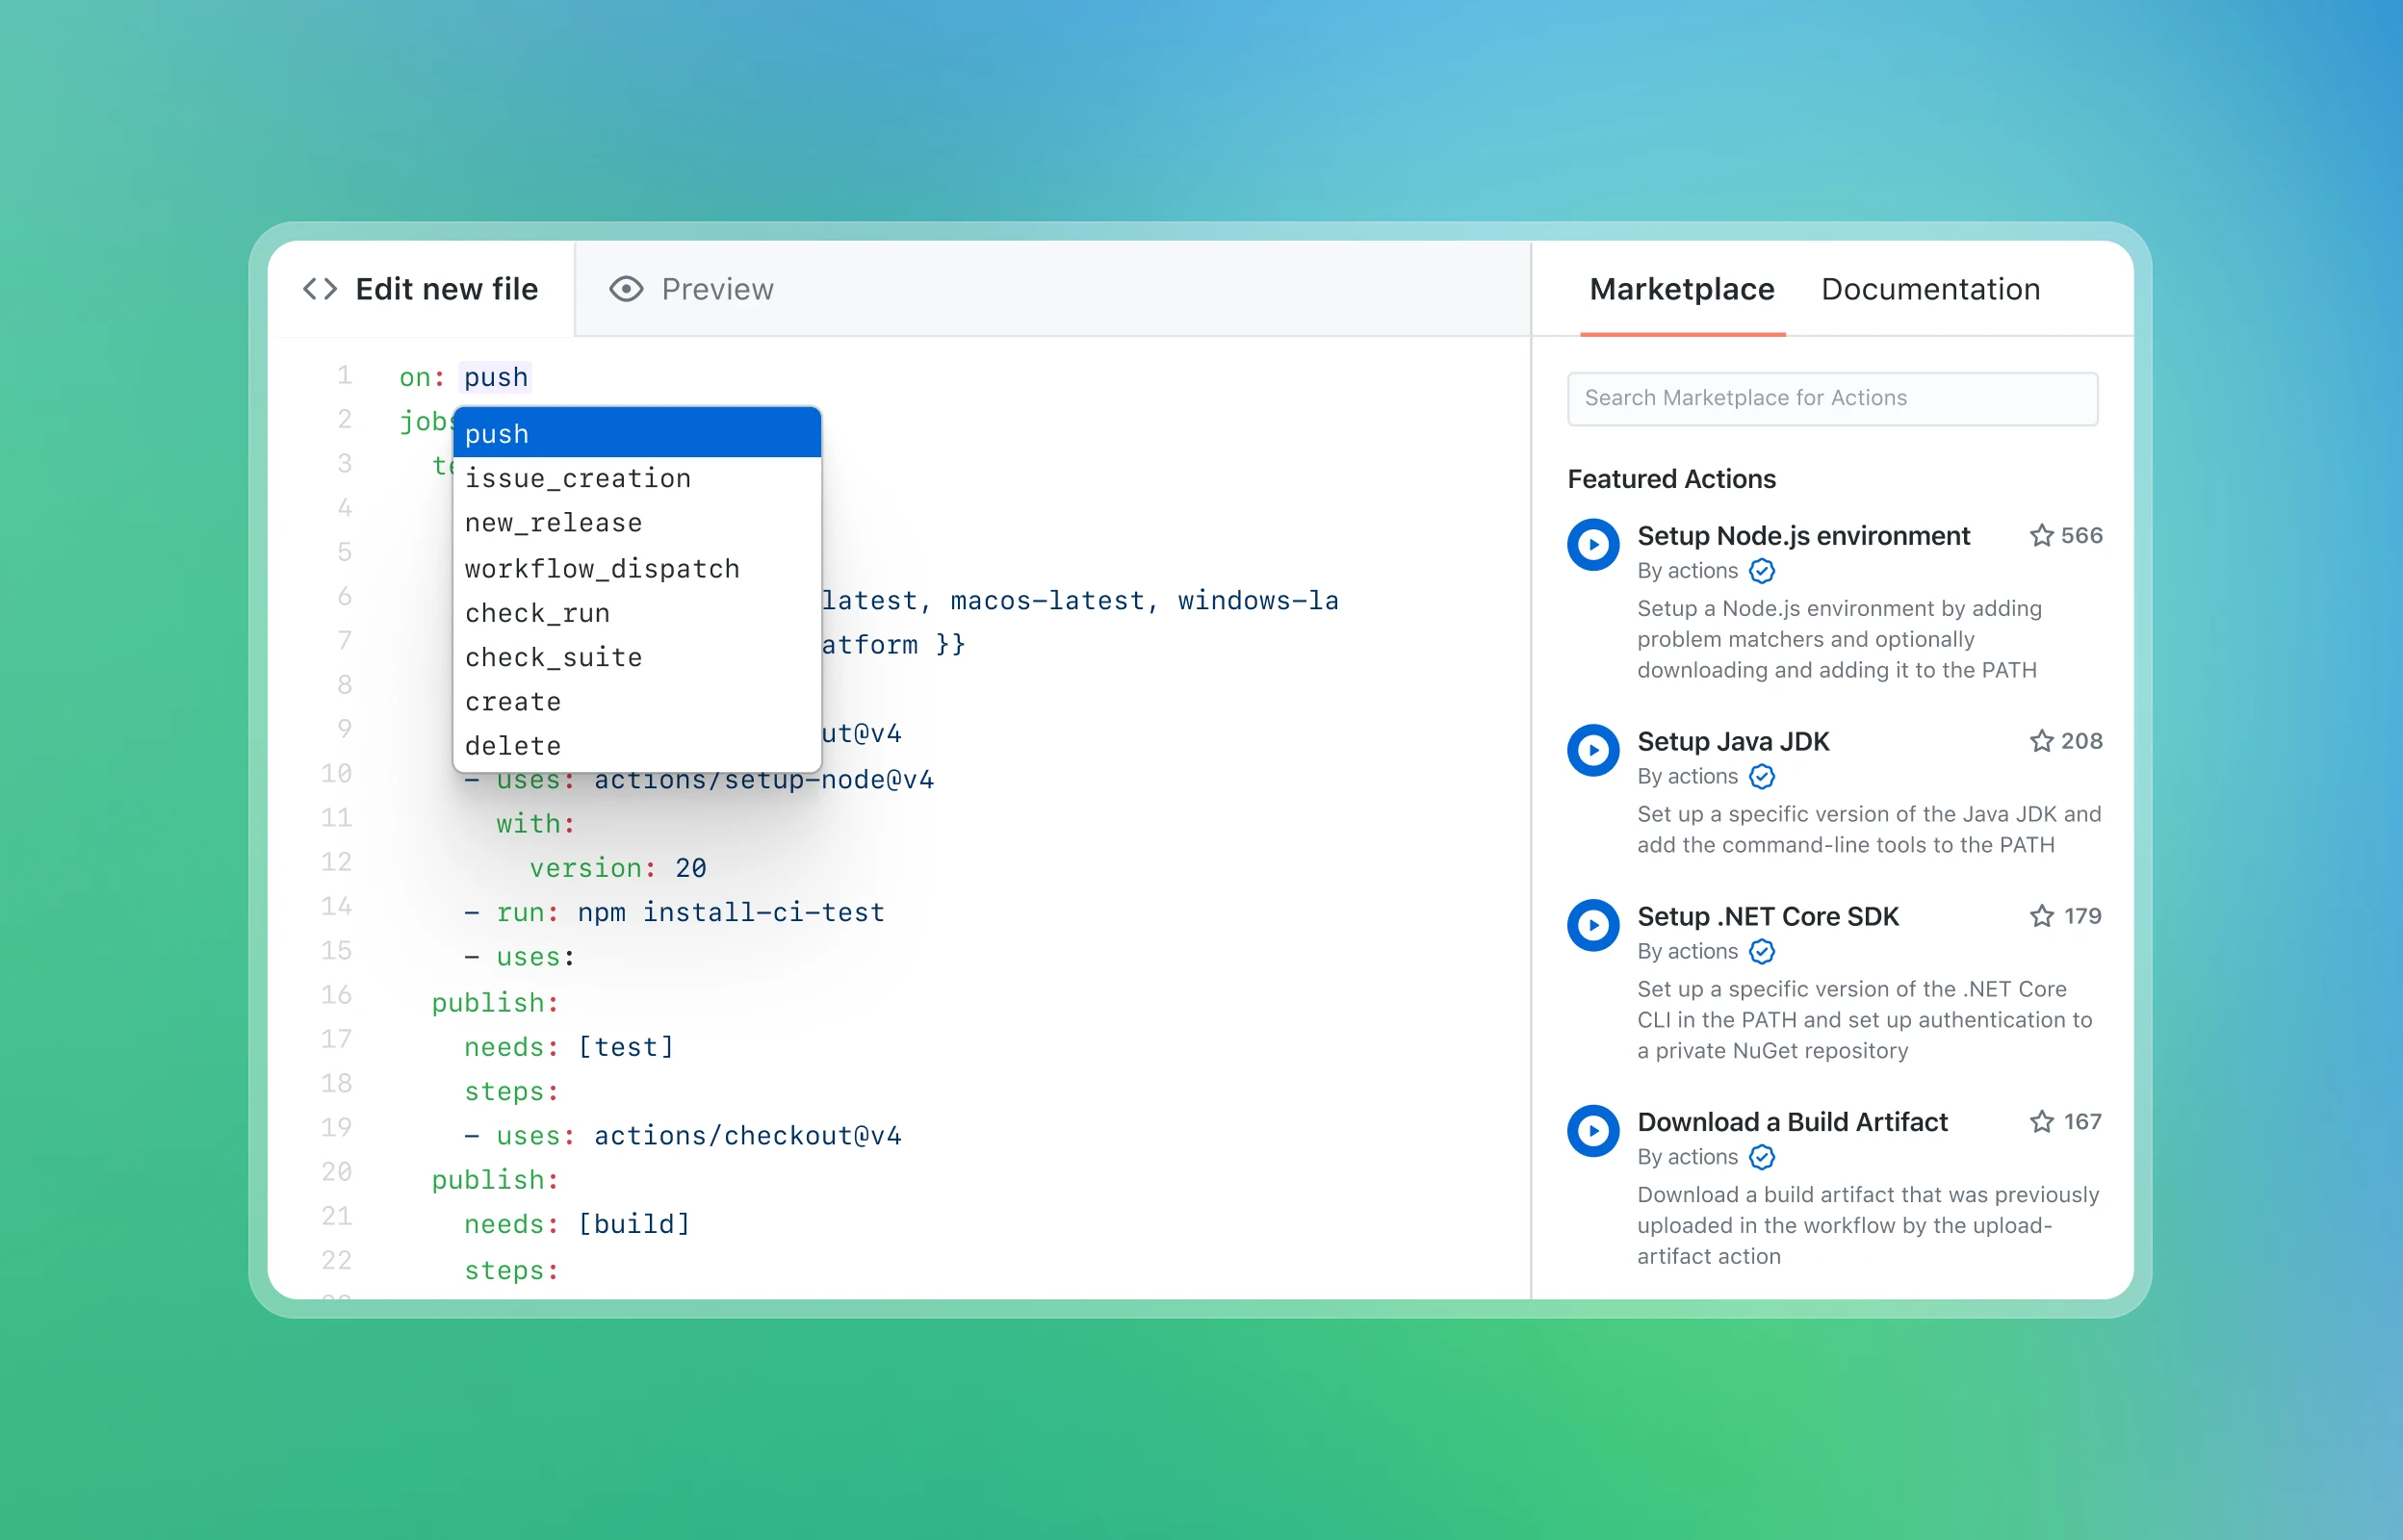The width and height of the screenshot is (2403, 1540).
Task: Switch to the Documentation tab
Action: click(x=1931, y=289)
